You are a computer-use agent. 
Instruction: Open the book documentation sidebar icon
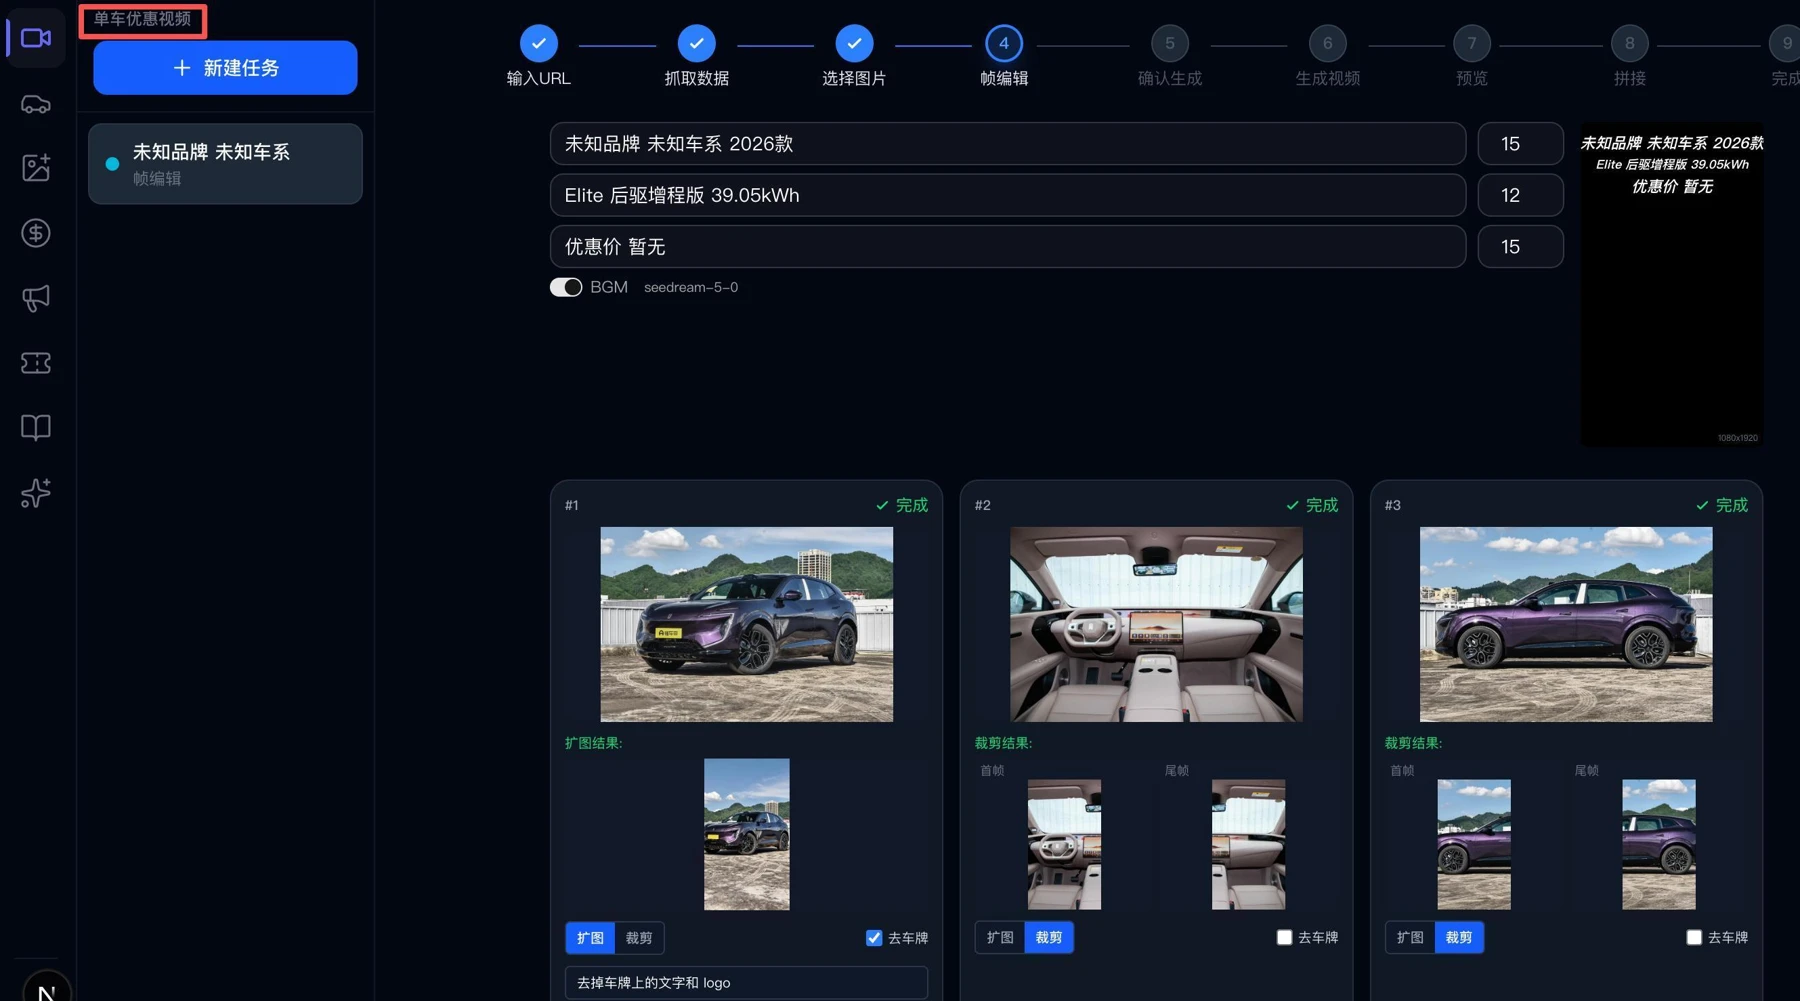pos(36,428)
